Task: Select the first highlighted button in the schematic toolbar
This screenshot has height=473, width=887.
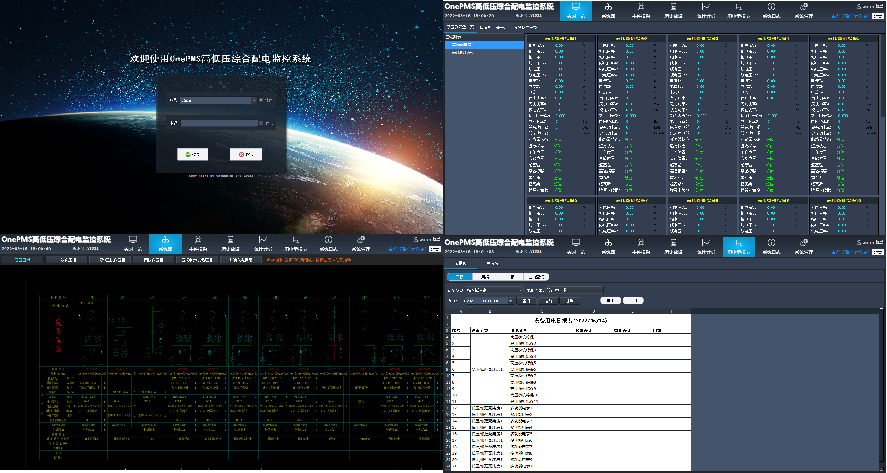Action: tap(21, 260)
